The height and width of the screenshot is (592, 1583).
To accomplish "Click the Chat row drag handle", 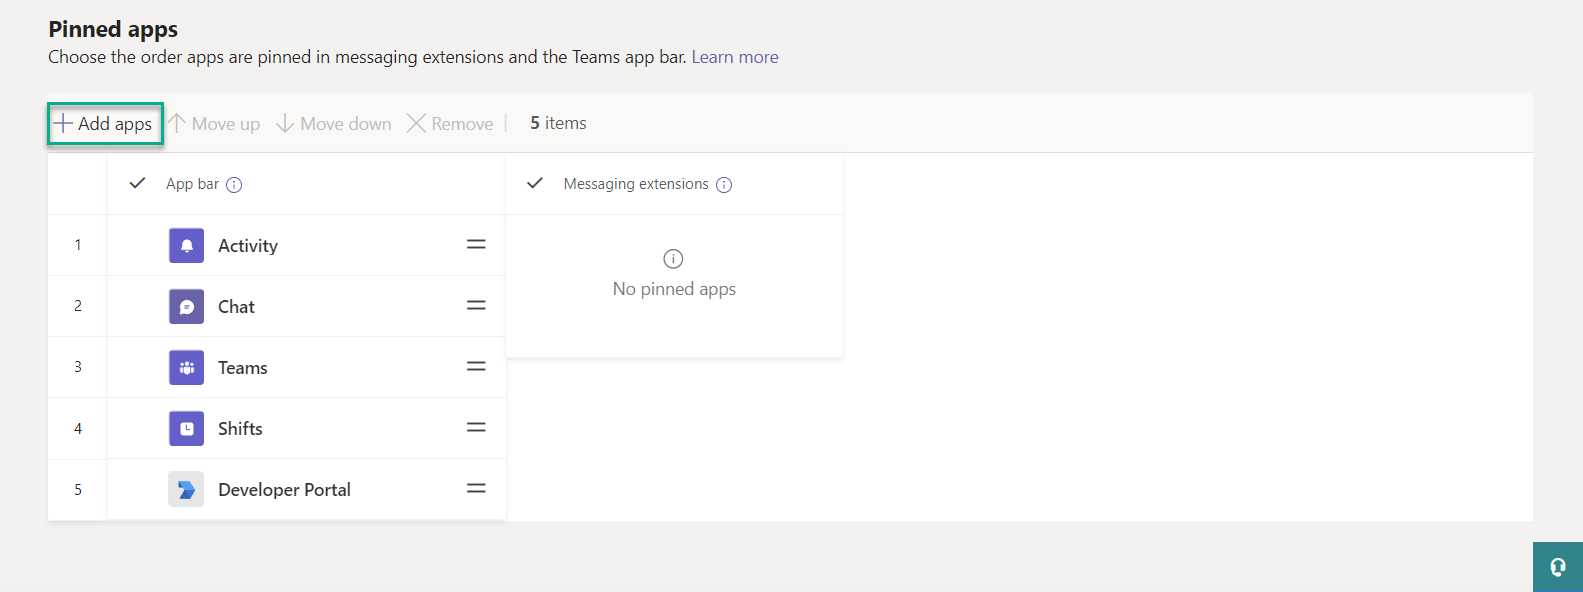I will click(476, 306).
